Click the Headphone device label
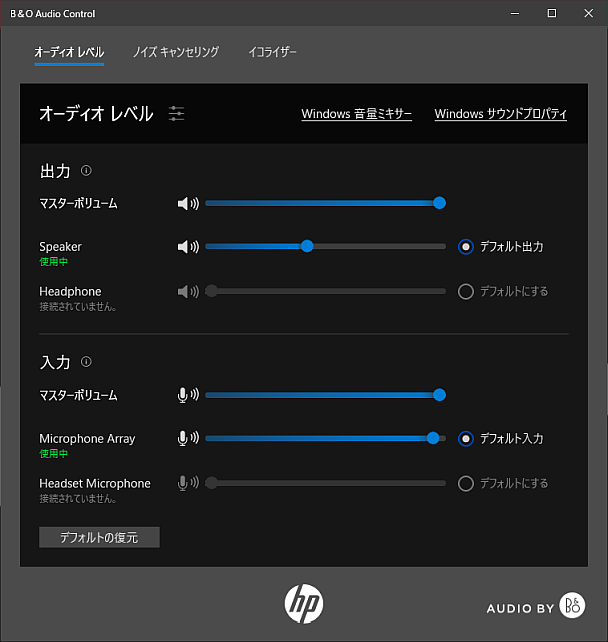 tap(70, 292)
